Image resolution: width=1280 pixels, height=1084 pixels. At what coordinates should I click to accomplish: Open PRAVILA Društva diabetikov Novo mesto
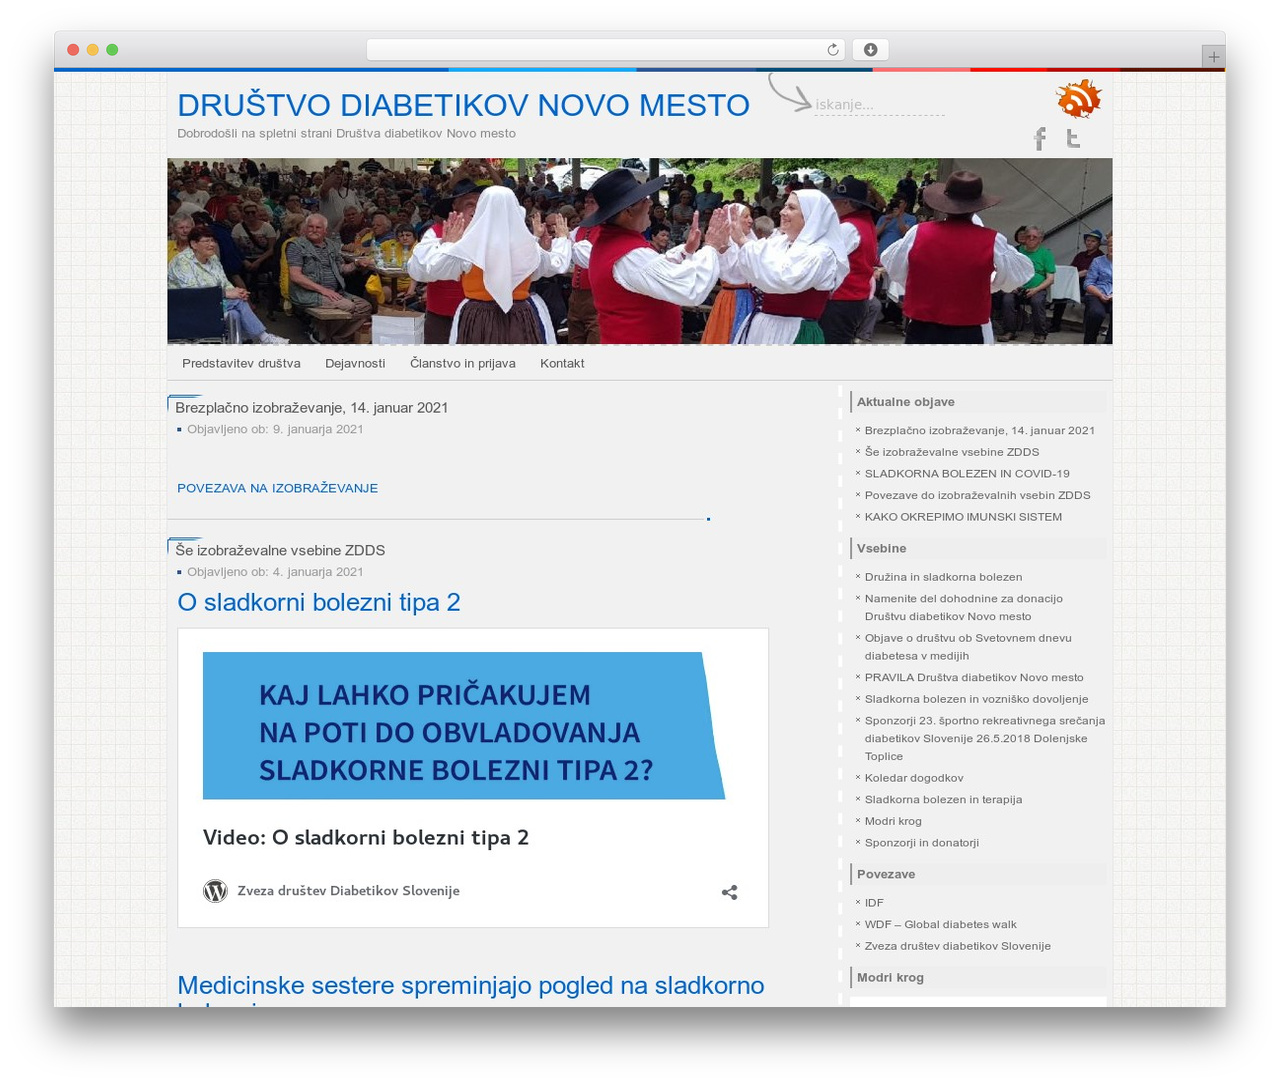(974, 678)
